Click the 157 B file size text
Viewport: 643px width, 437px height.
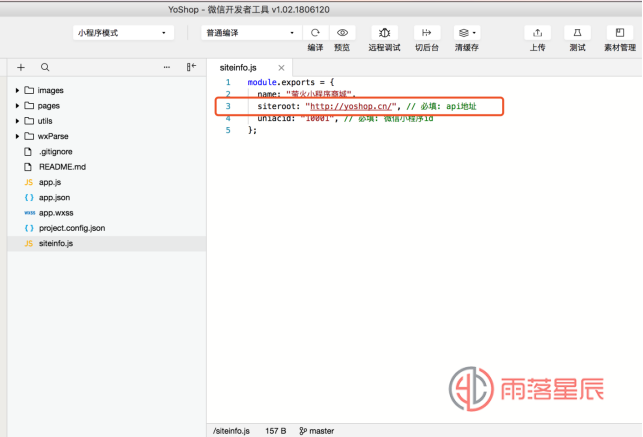[x=276, y=431]
